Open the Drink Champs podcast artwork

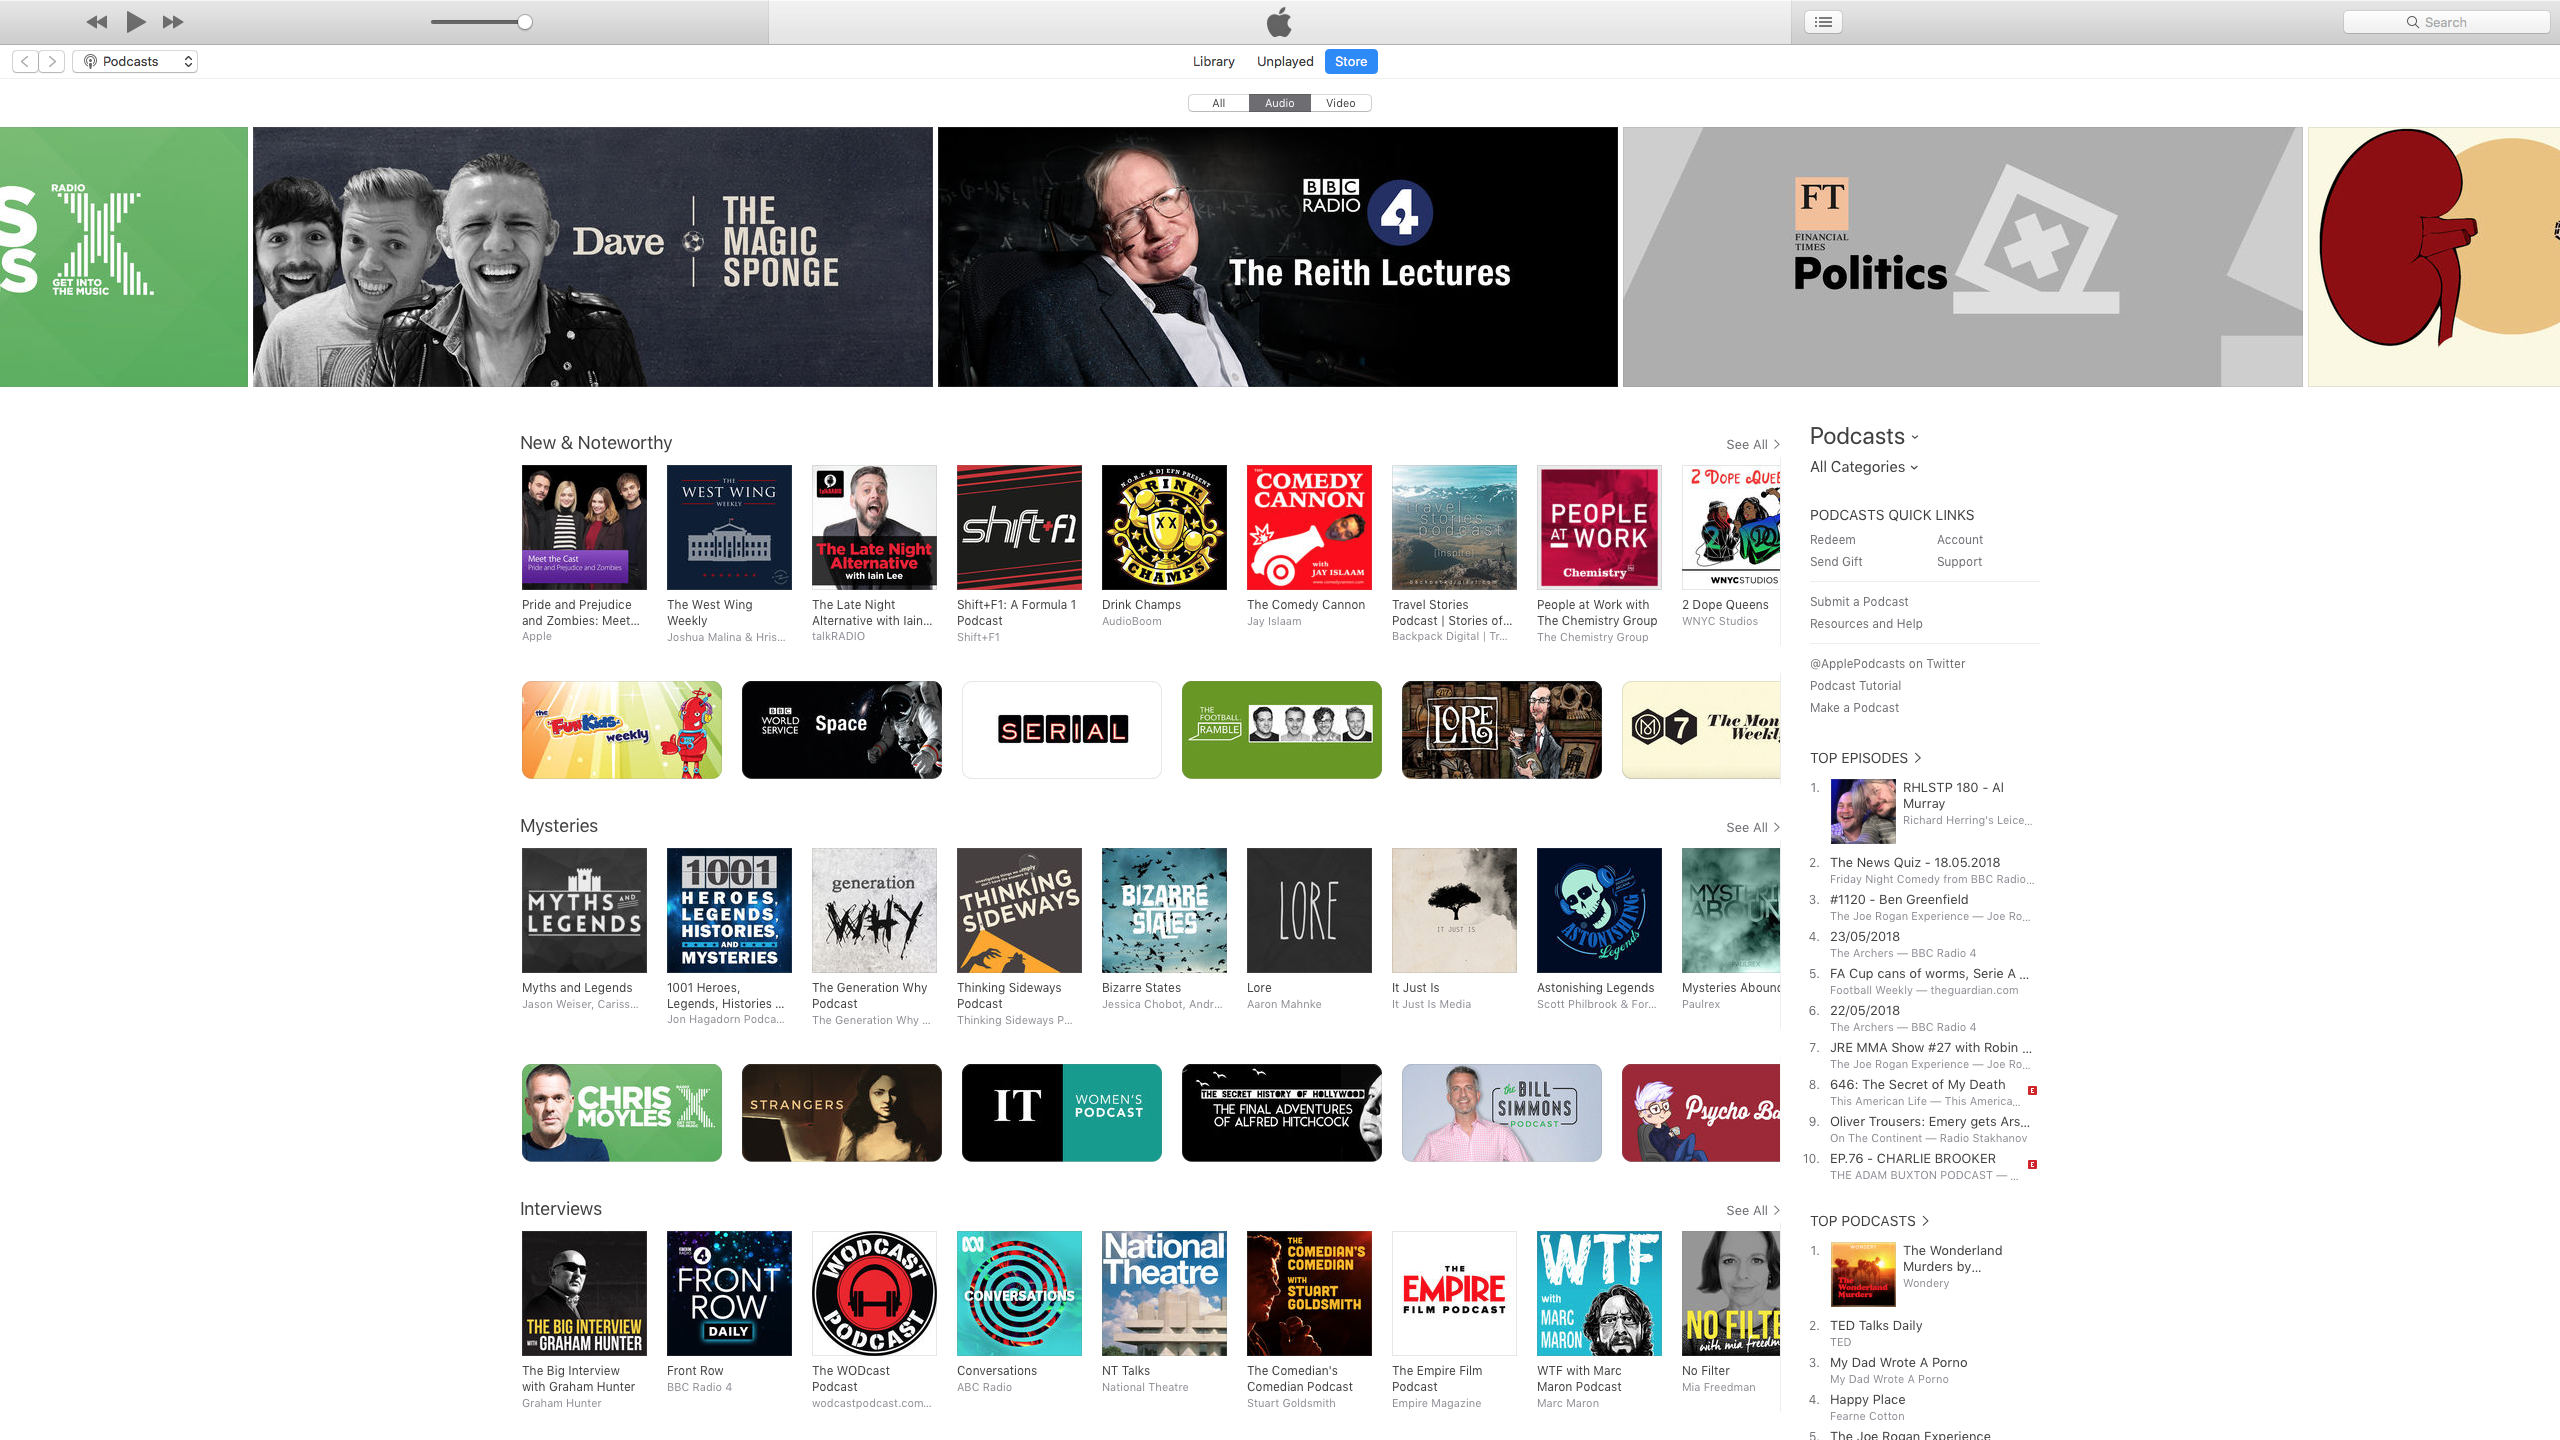coord(1164,527)
